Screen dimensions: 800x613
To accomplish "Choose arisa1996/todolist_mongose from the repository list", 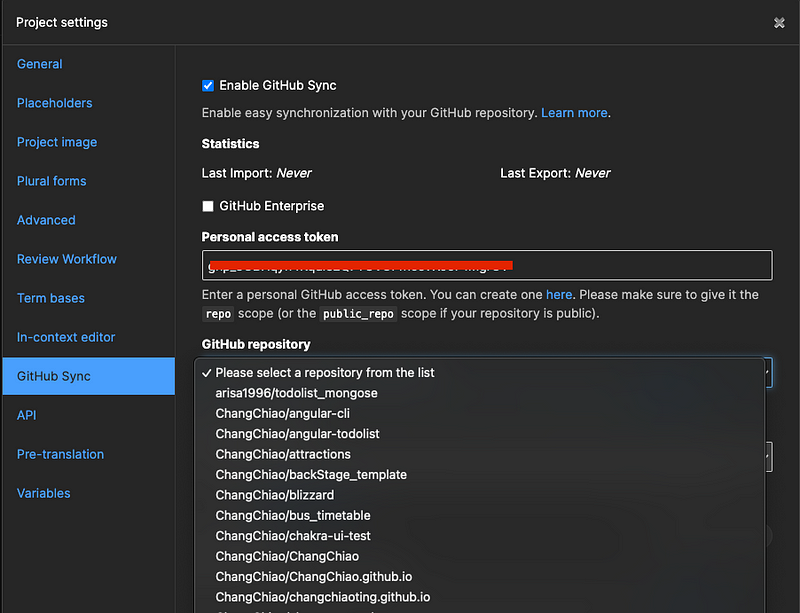I will [x=296, y=393].
